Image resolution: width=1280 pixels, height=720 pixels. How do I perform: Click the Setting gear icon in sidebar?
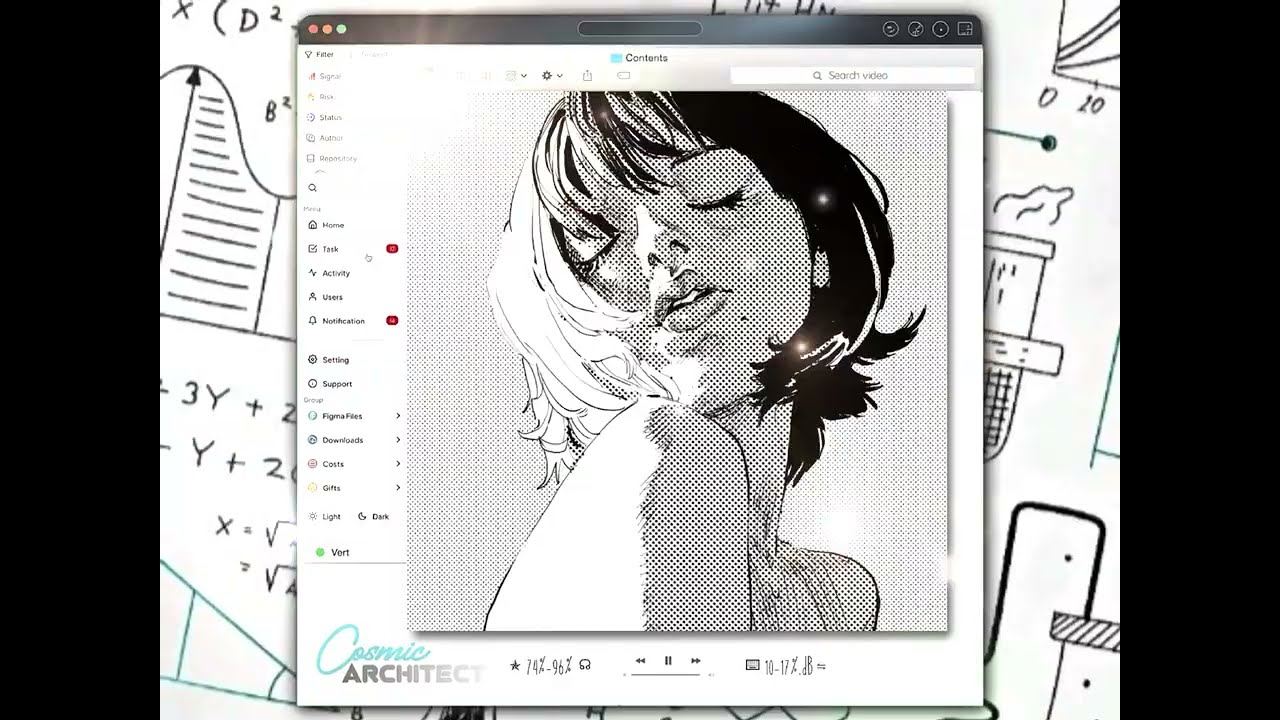313,360
